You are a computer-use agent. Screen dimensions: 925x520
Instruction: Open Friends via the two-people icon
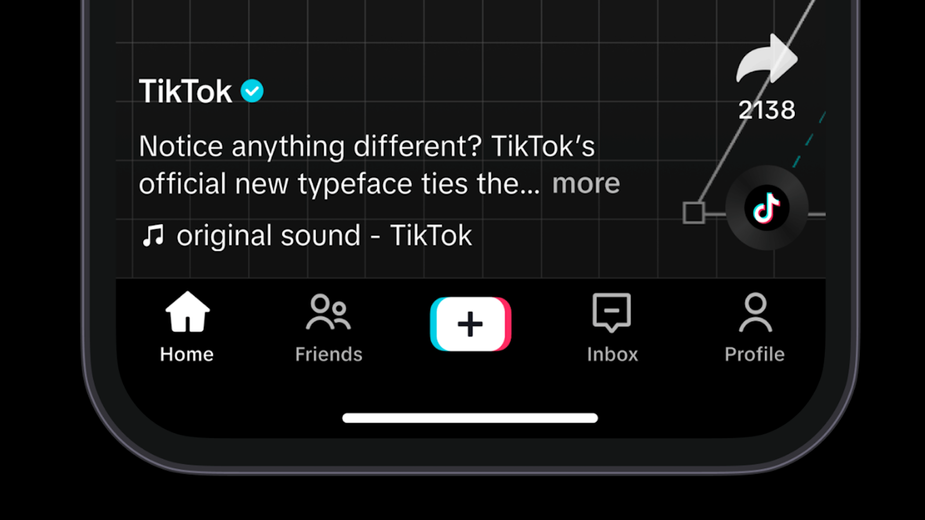click(x=328, y=313)
